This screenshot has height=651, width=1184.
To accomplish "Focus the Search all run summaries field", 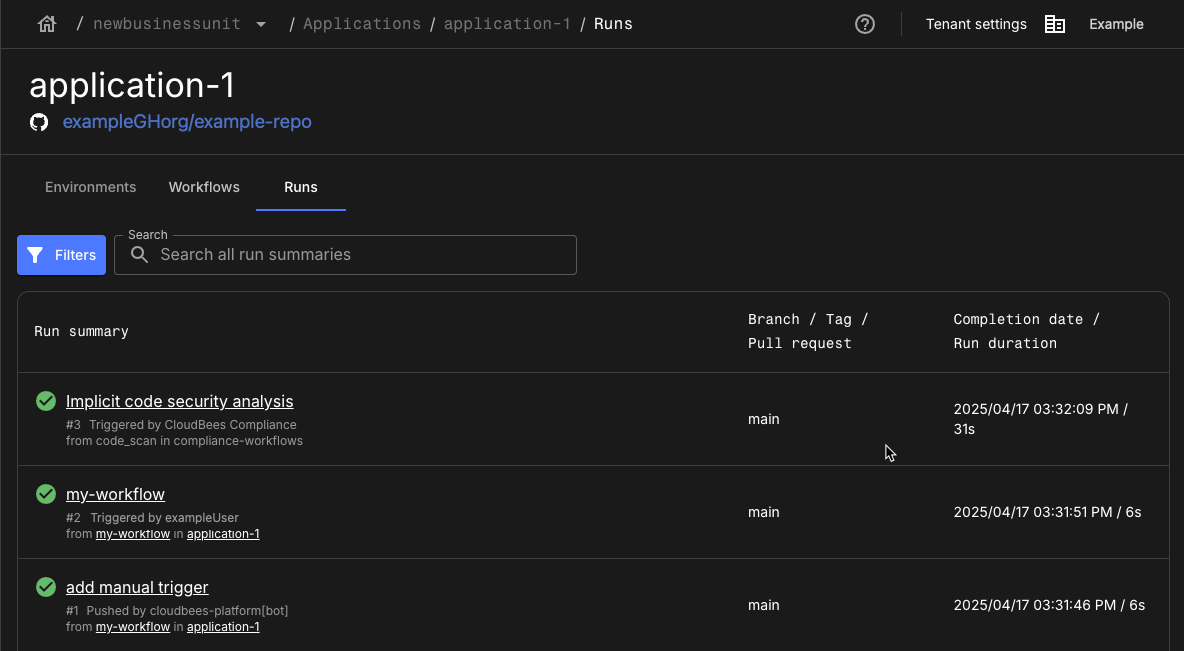I will pos(345,255).
